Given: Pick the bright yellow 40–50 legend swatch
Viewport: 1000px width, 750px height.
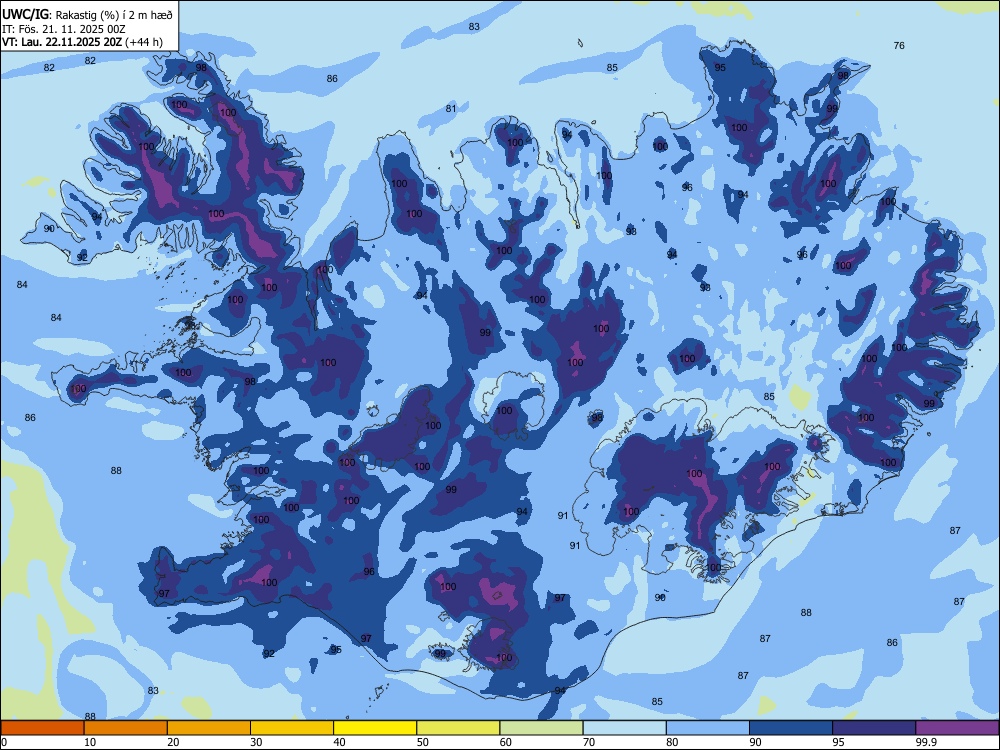Looking at the screenshot, I should click(x=375, y=728).
